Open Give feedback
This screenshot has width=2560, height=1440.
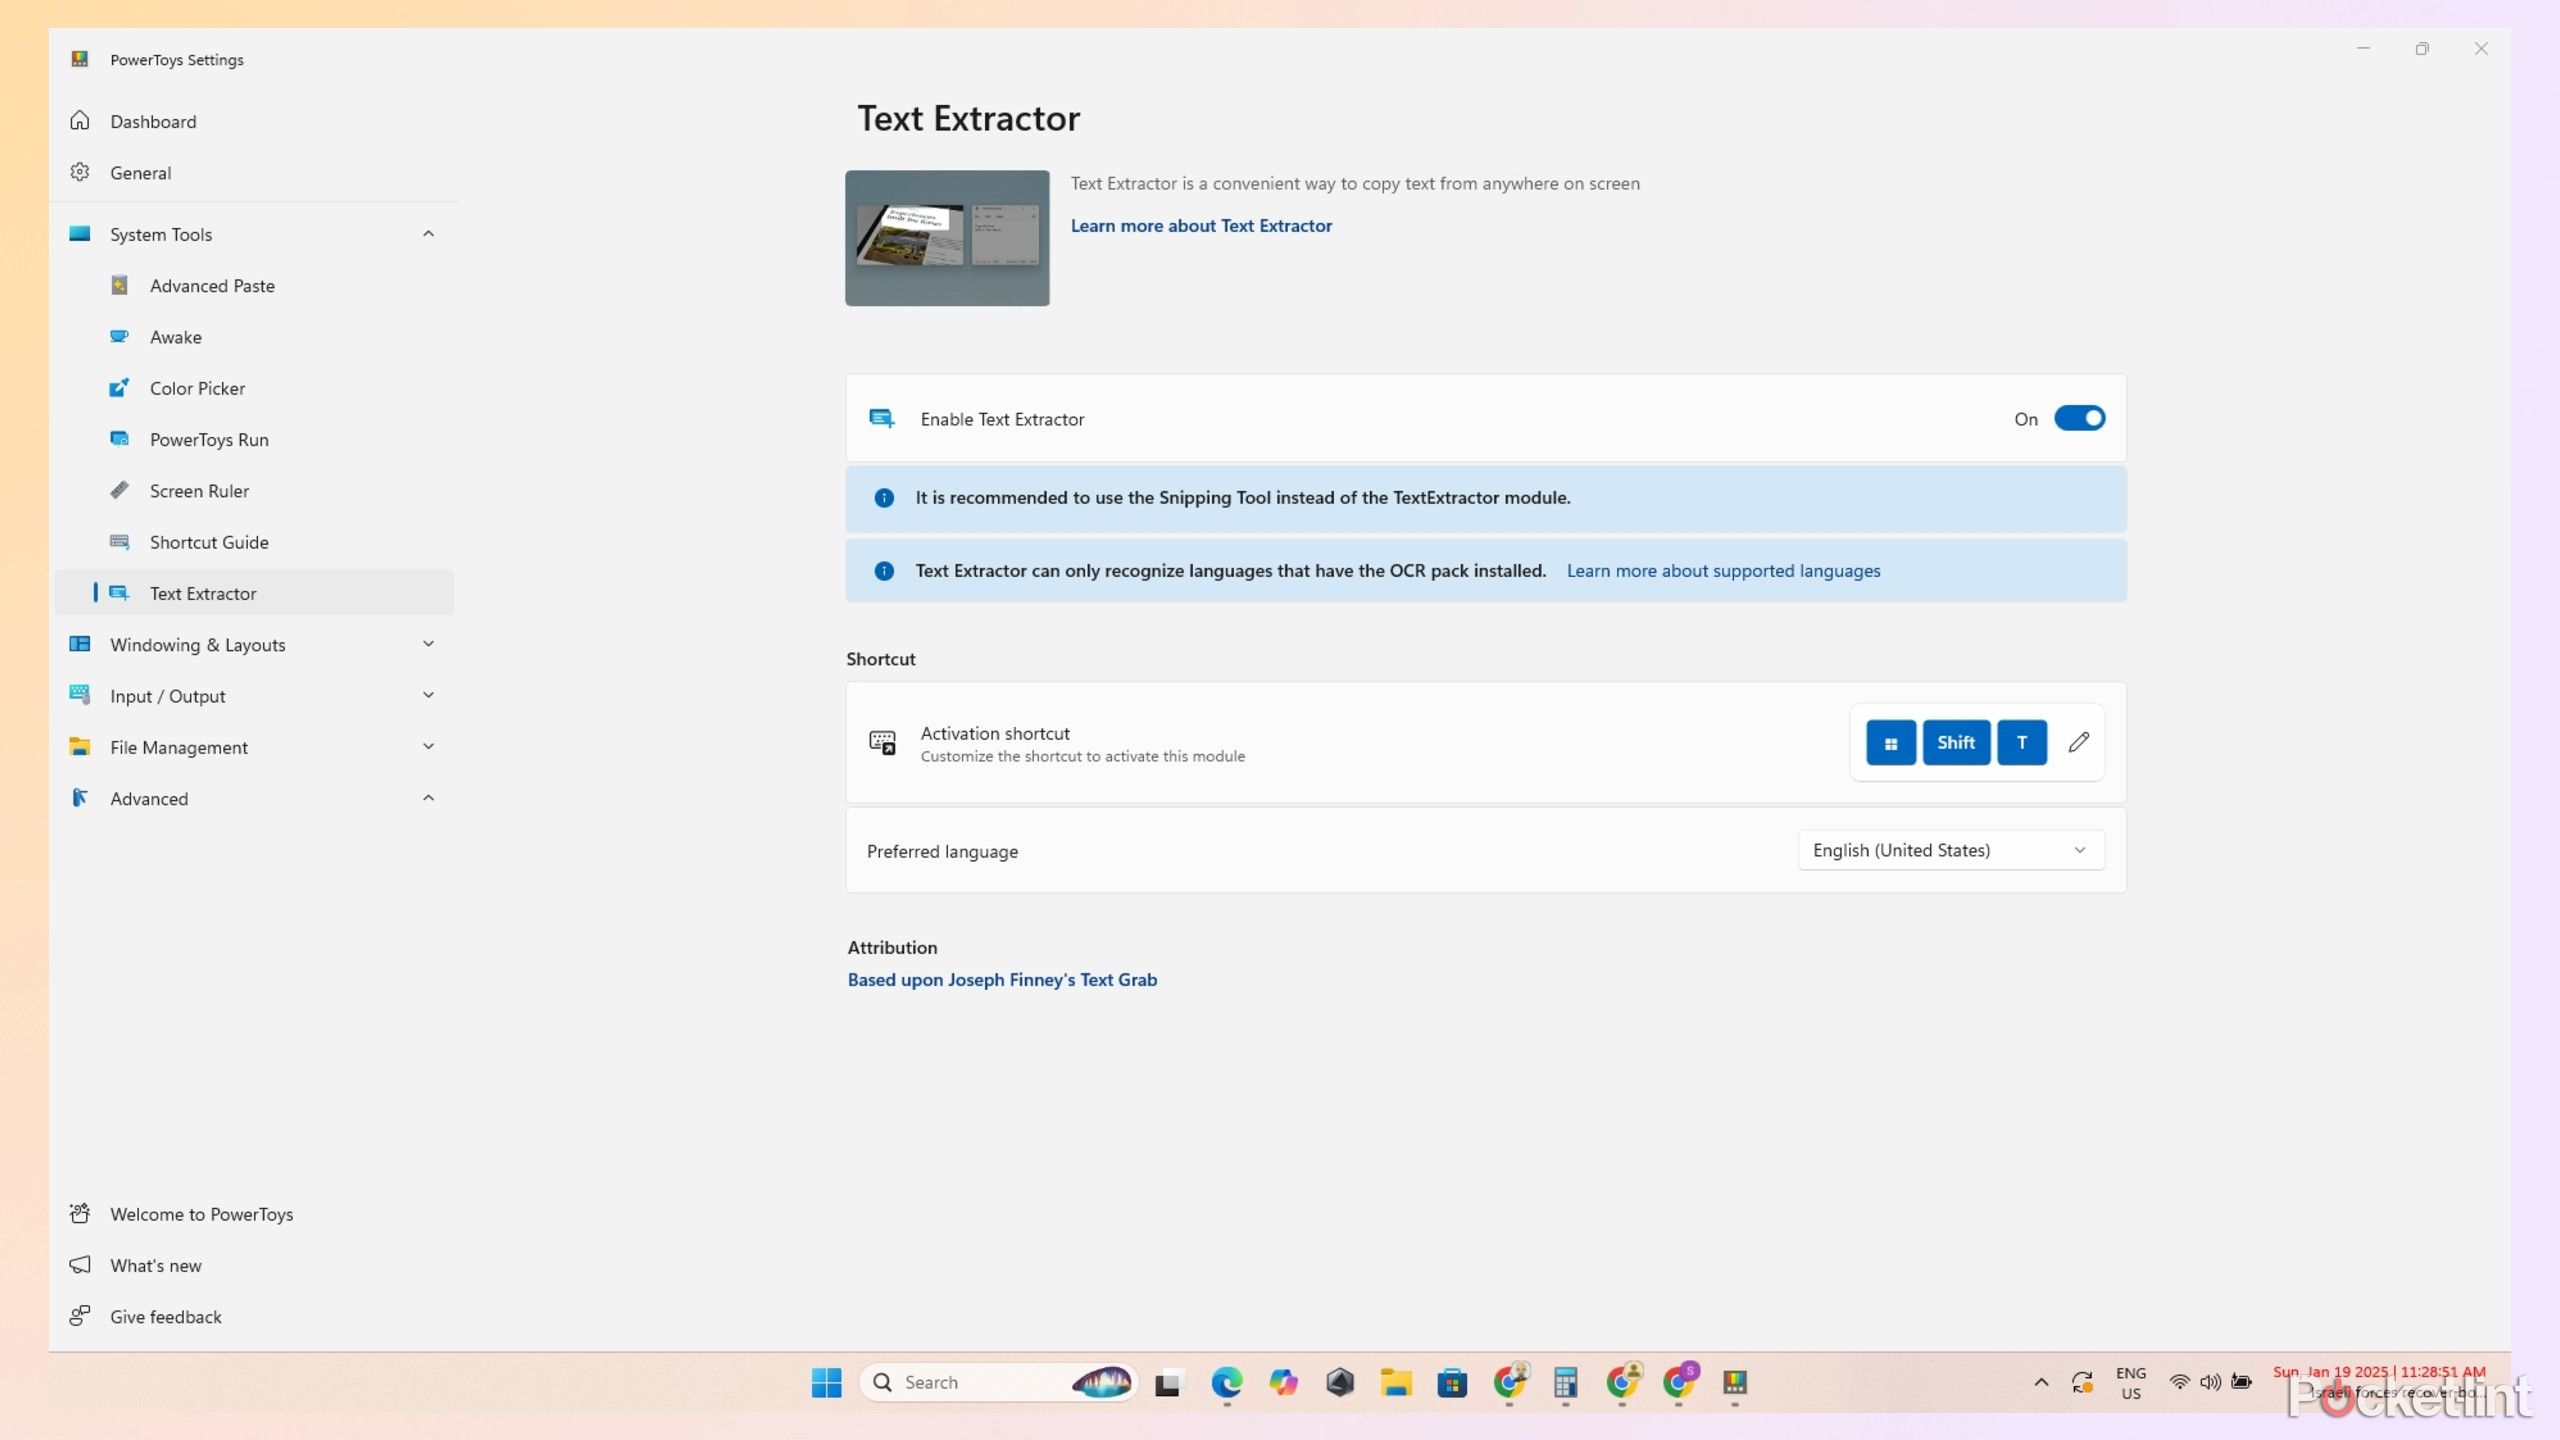click(x=254, y=1317)
